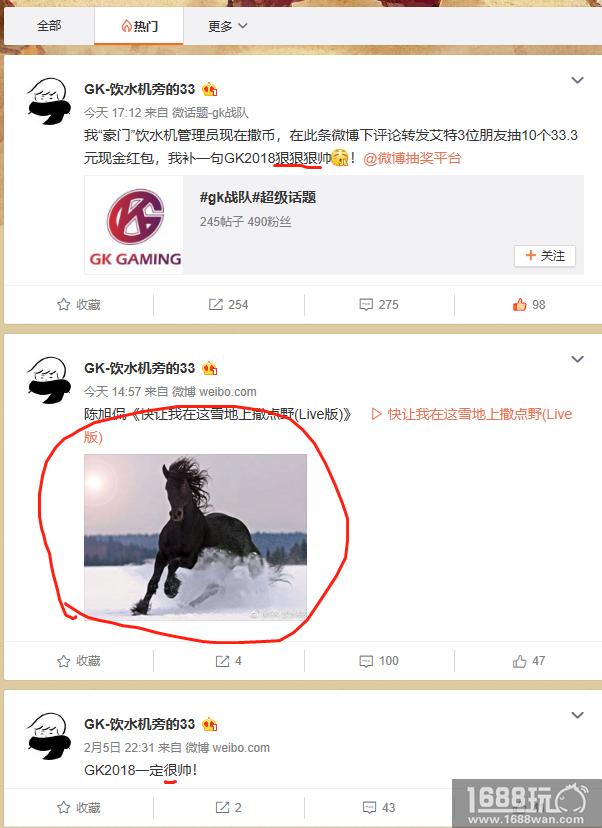Favorite the first post via 收藏 star
This screenshot has width=602, height=828.
coord(79,305)
